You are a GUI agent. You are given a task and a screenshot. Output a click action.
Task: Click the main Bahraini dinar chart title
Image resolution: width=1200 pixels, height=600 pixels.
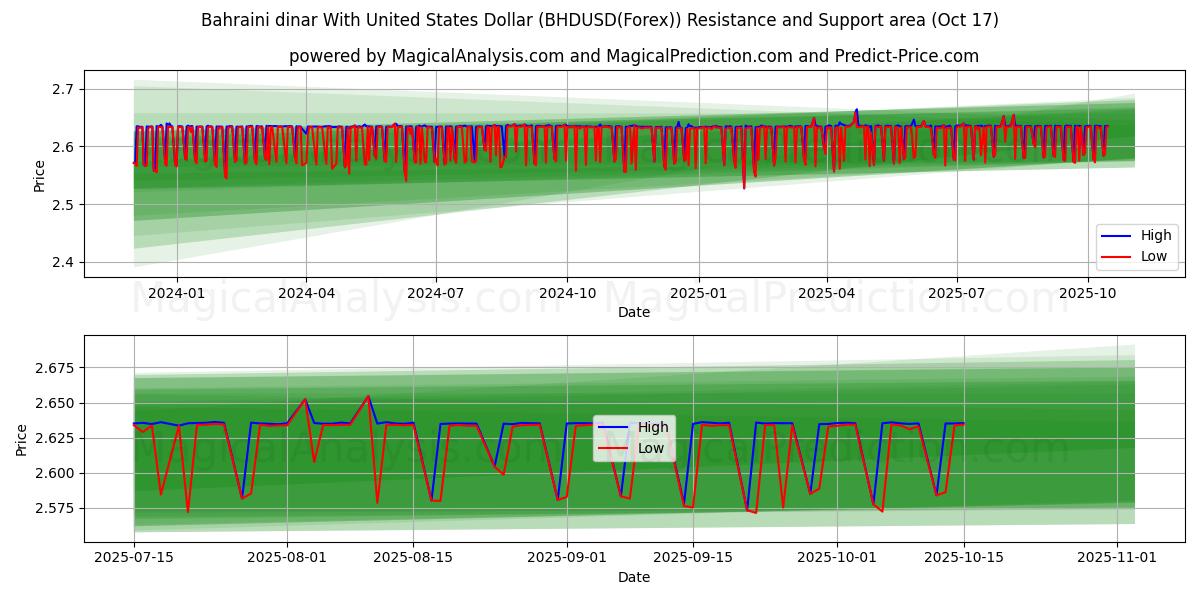click(600, 20)
